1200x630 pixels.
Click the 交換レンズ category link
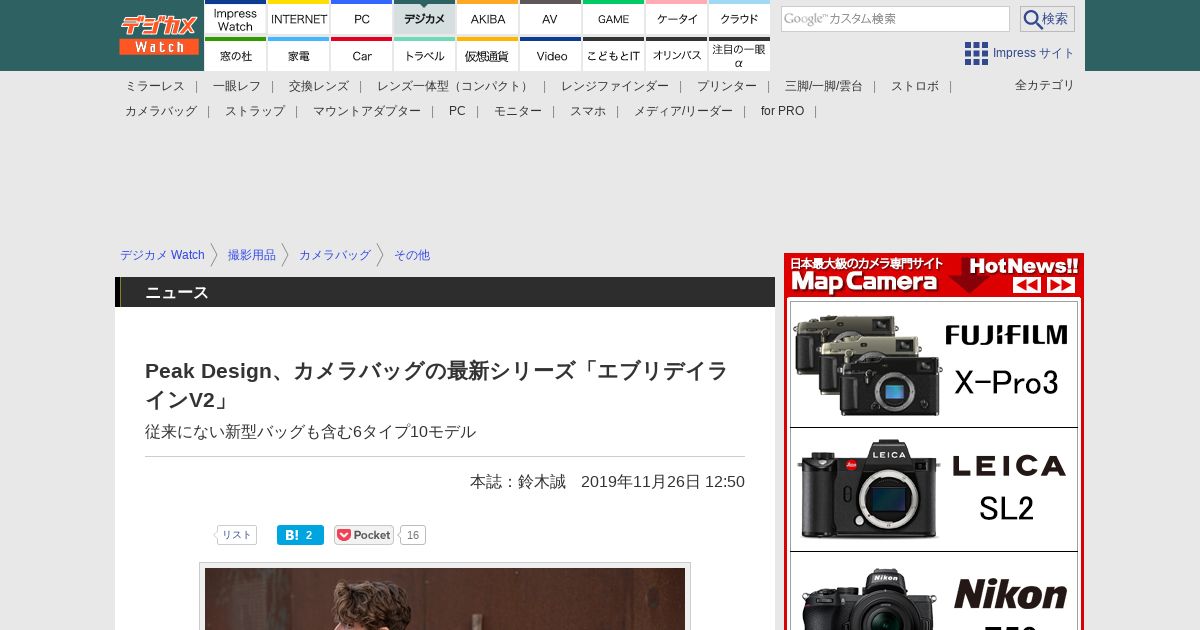pos(319,86)
